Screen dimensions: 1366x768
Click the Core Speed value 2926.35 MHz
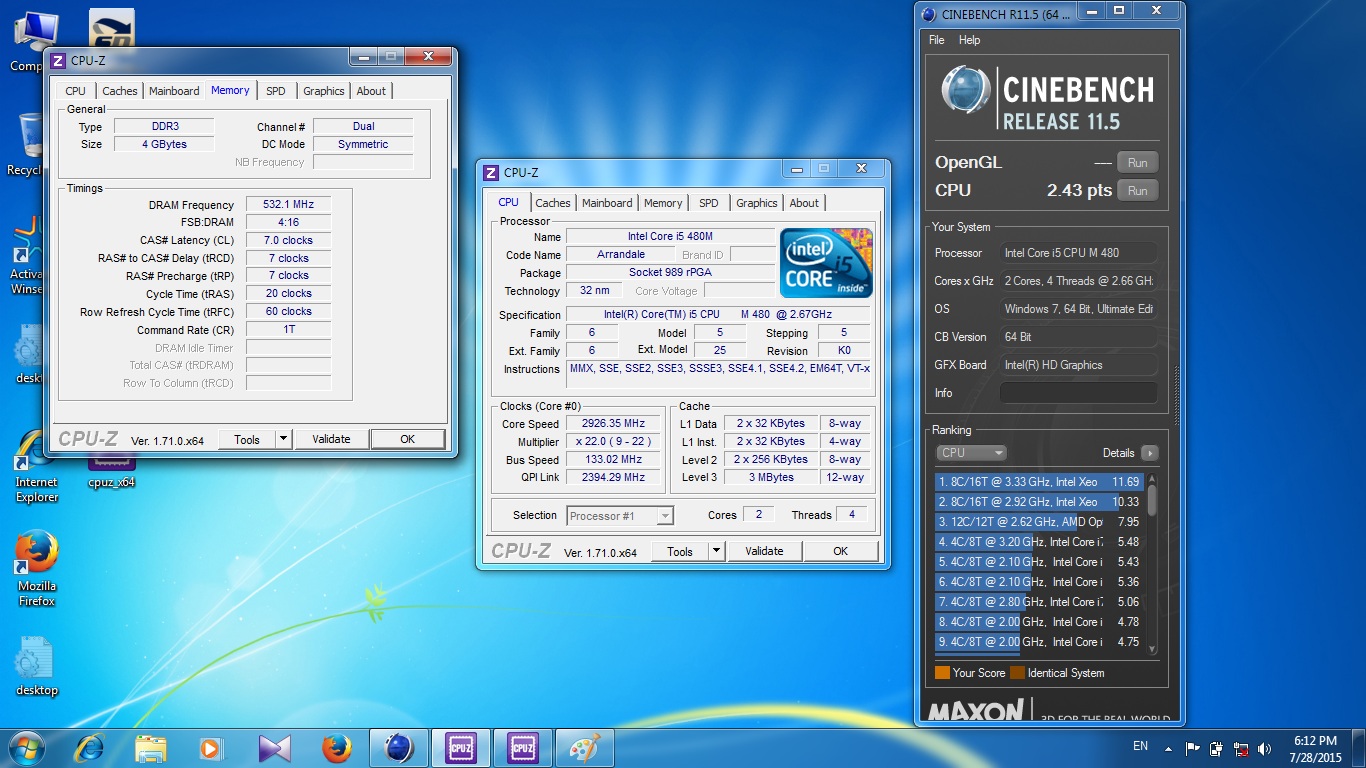[x=613, y=423]
